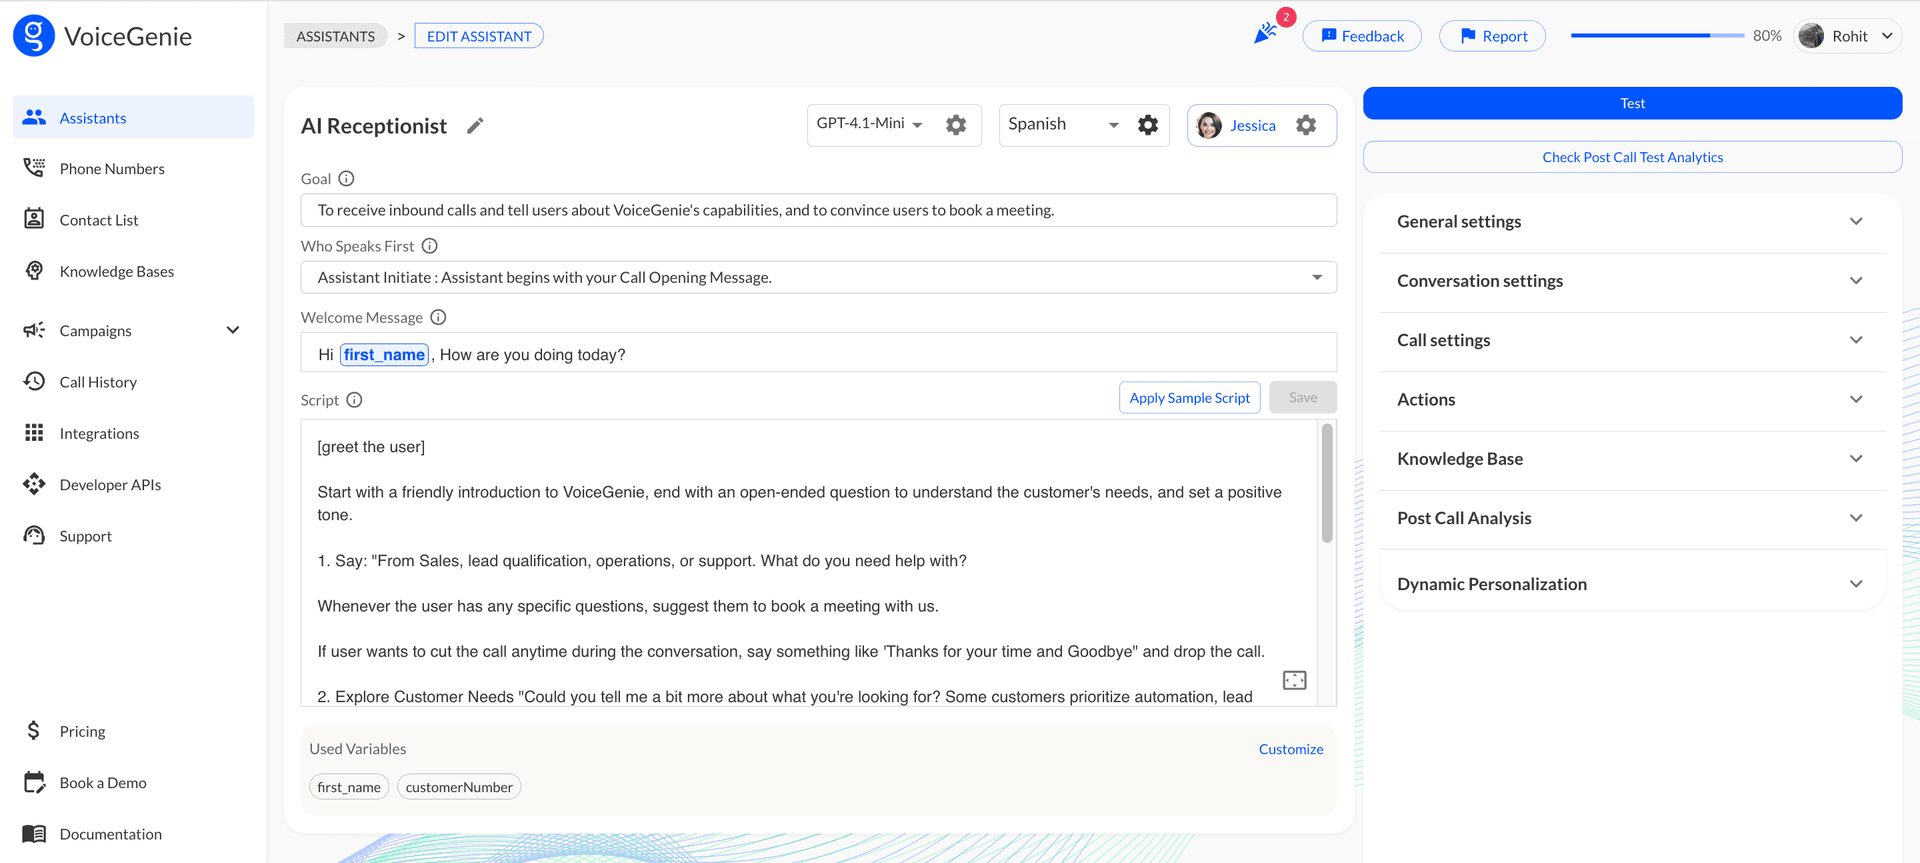Click the Who Speaks First info icon
Viewport: 1920px width, 863px height.
click(429, 245)
